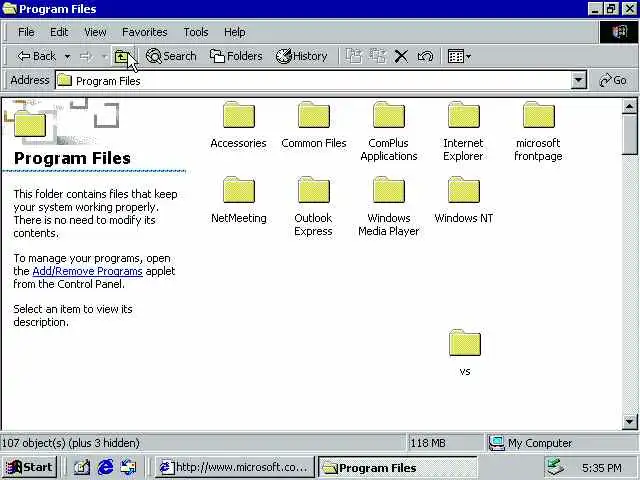Open the File menu
The height and width of the screenshot is (480, 640).
(x=26, y=32)
